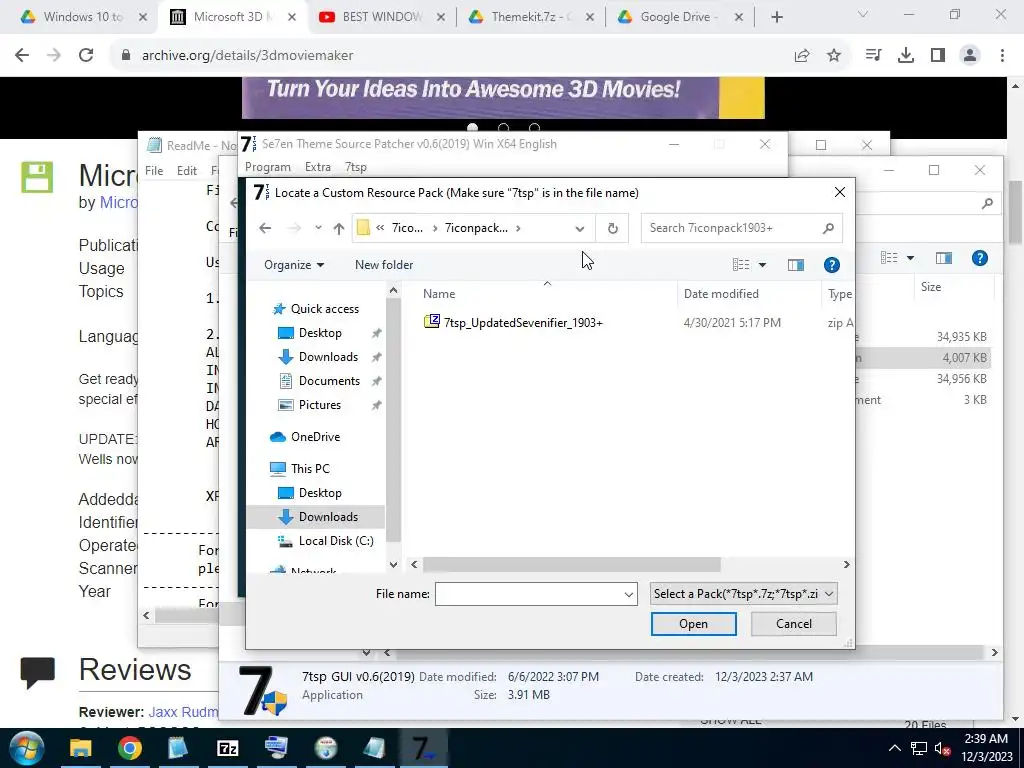Switch to BEST WINDOW YouTube tab

pos(382,18)
